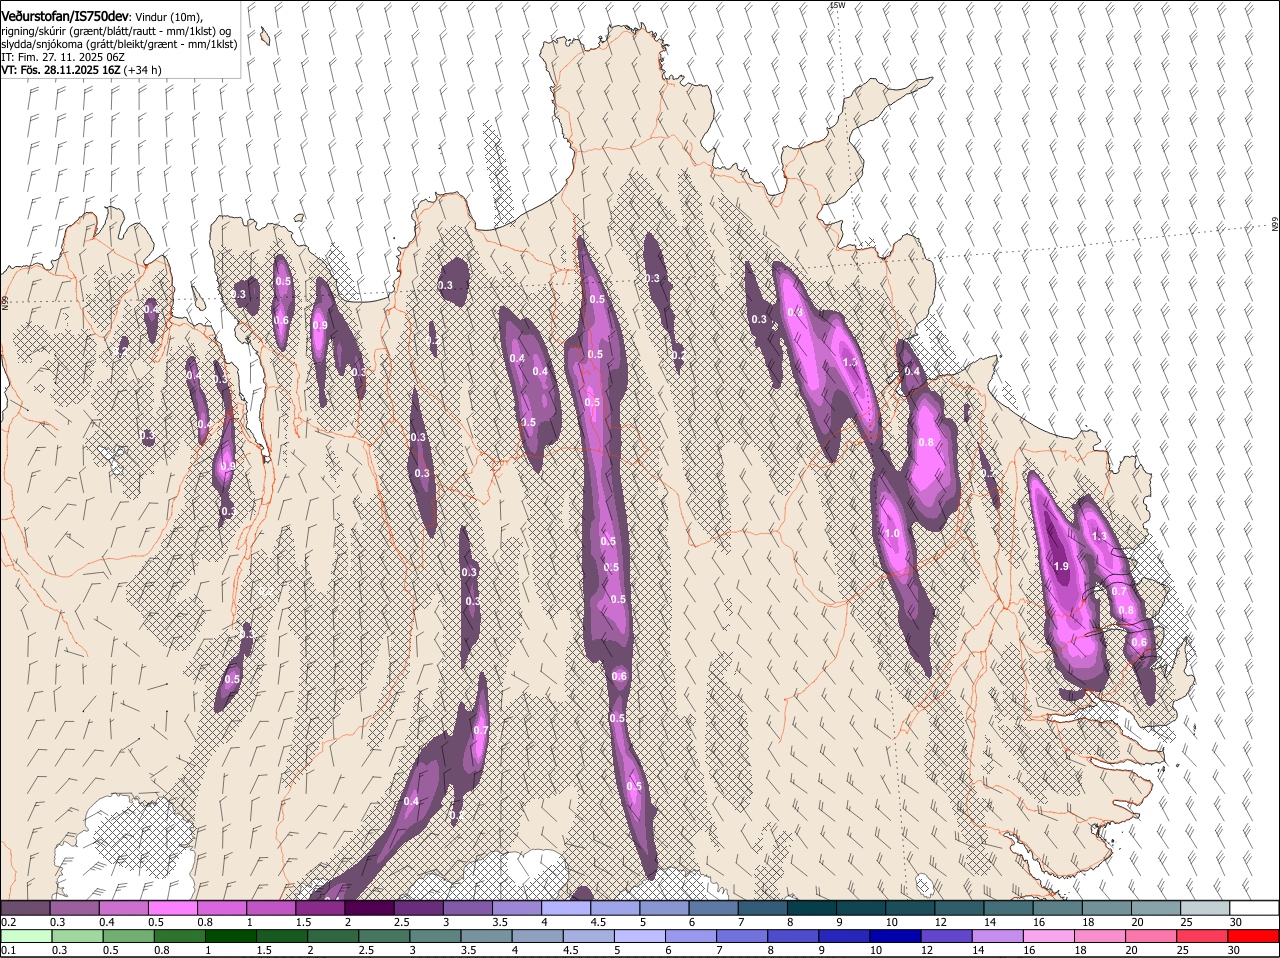Viewport: 1280px width, 958px height.
Task: Click the 'N99' label on the right edge
Action: click(1275, 225)
